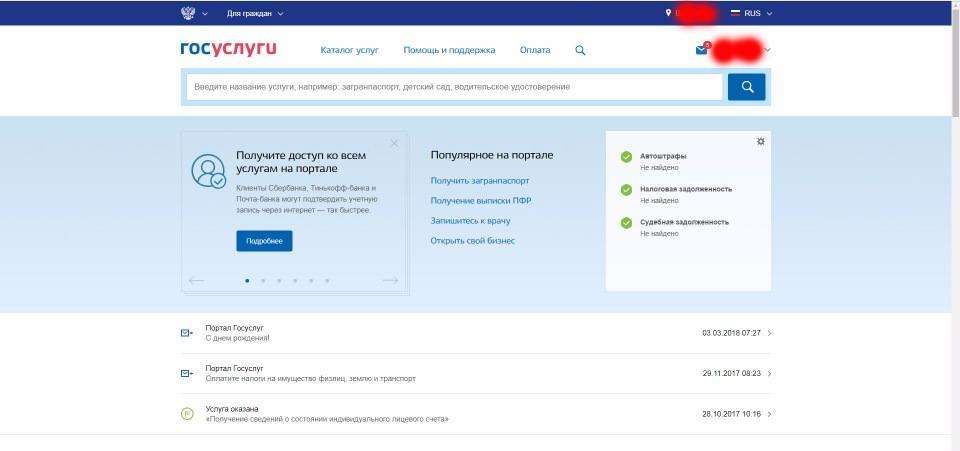
Task: Open Помощь и поддержка menu item
Action: point(449,50)
